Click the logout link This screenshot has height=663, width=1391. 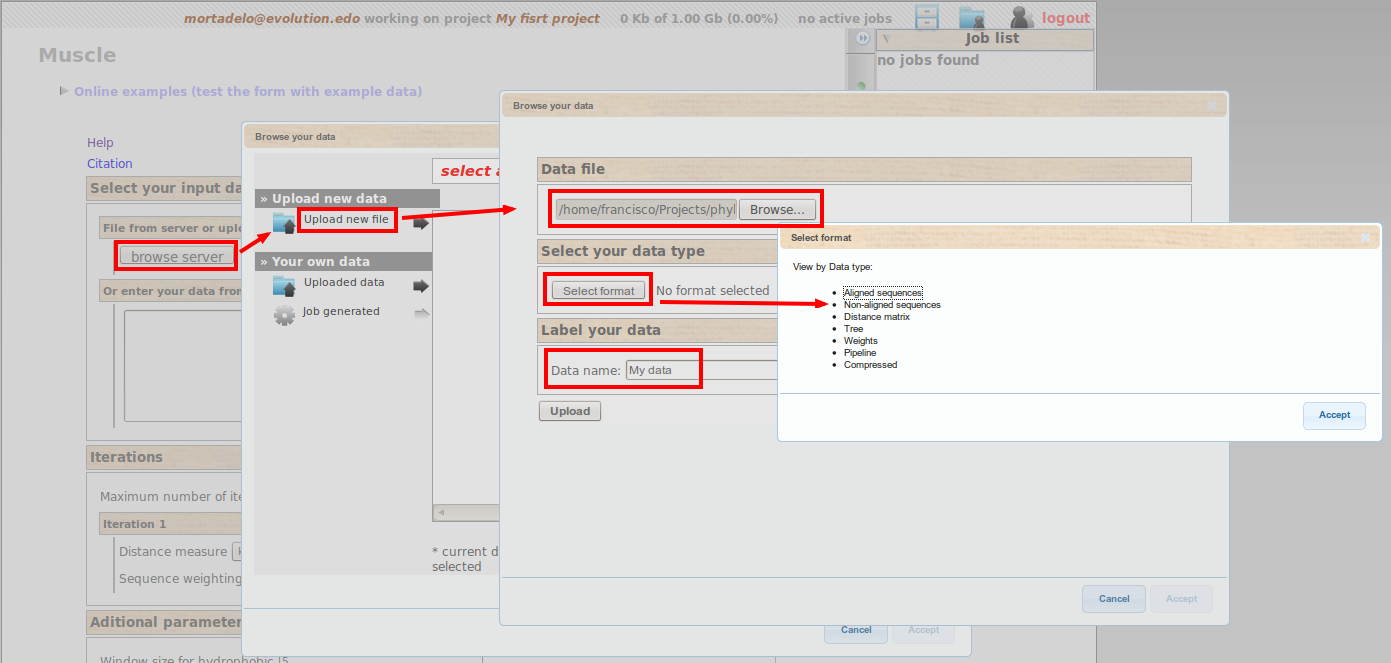1065,18
